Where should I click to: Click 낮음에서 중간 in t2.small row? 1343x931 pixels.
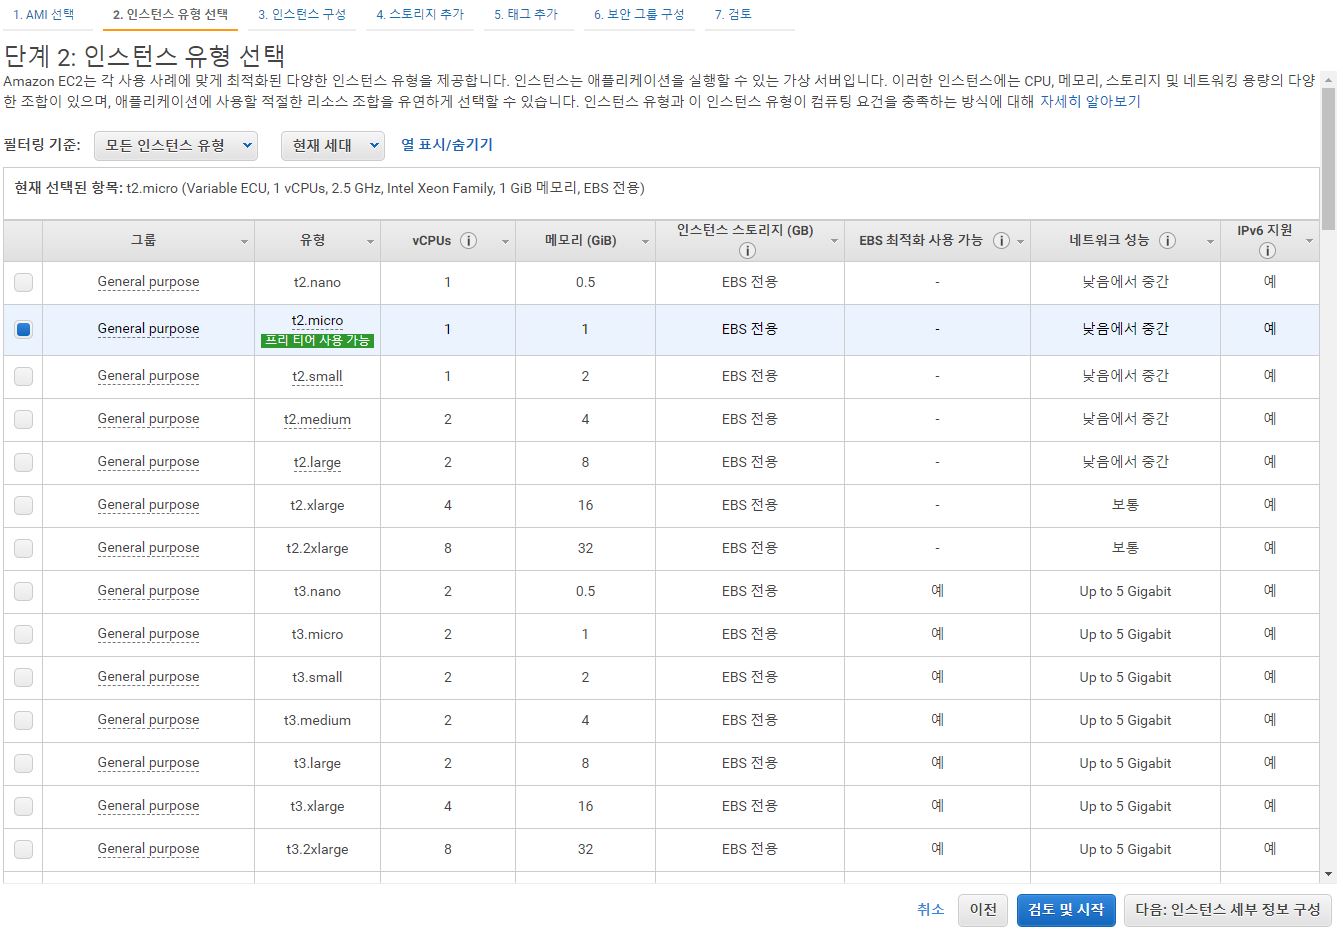1125,376
